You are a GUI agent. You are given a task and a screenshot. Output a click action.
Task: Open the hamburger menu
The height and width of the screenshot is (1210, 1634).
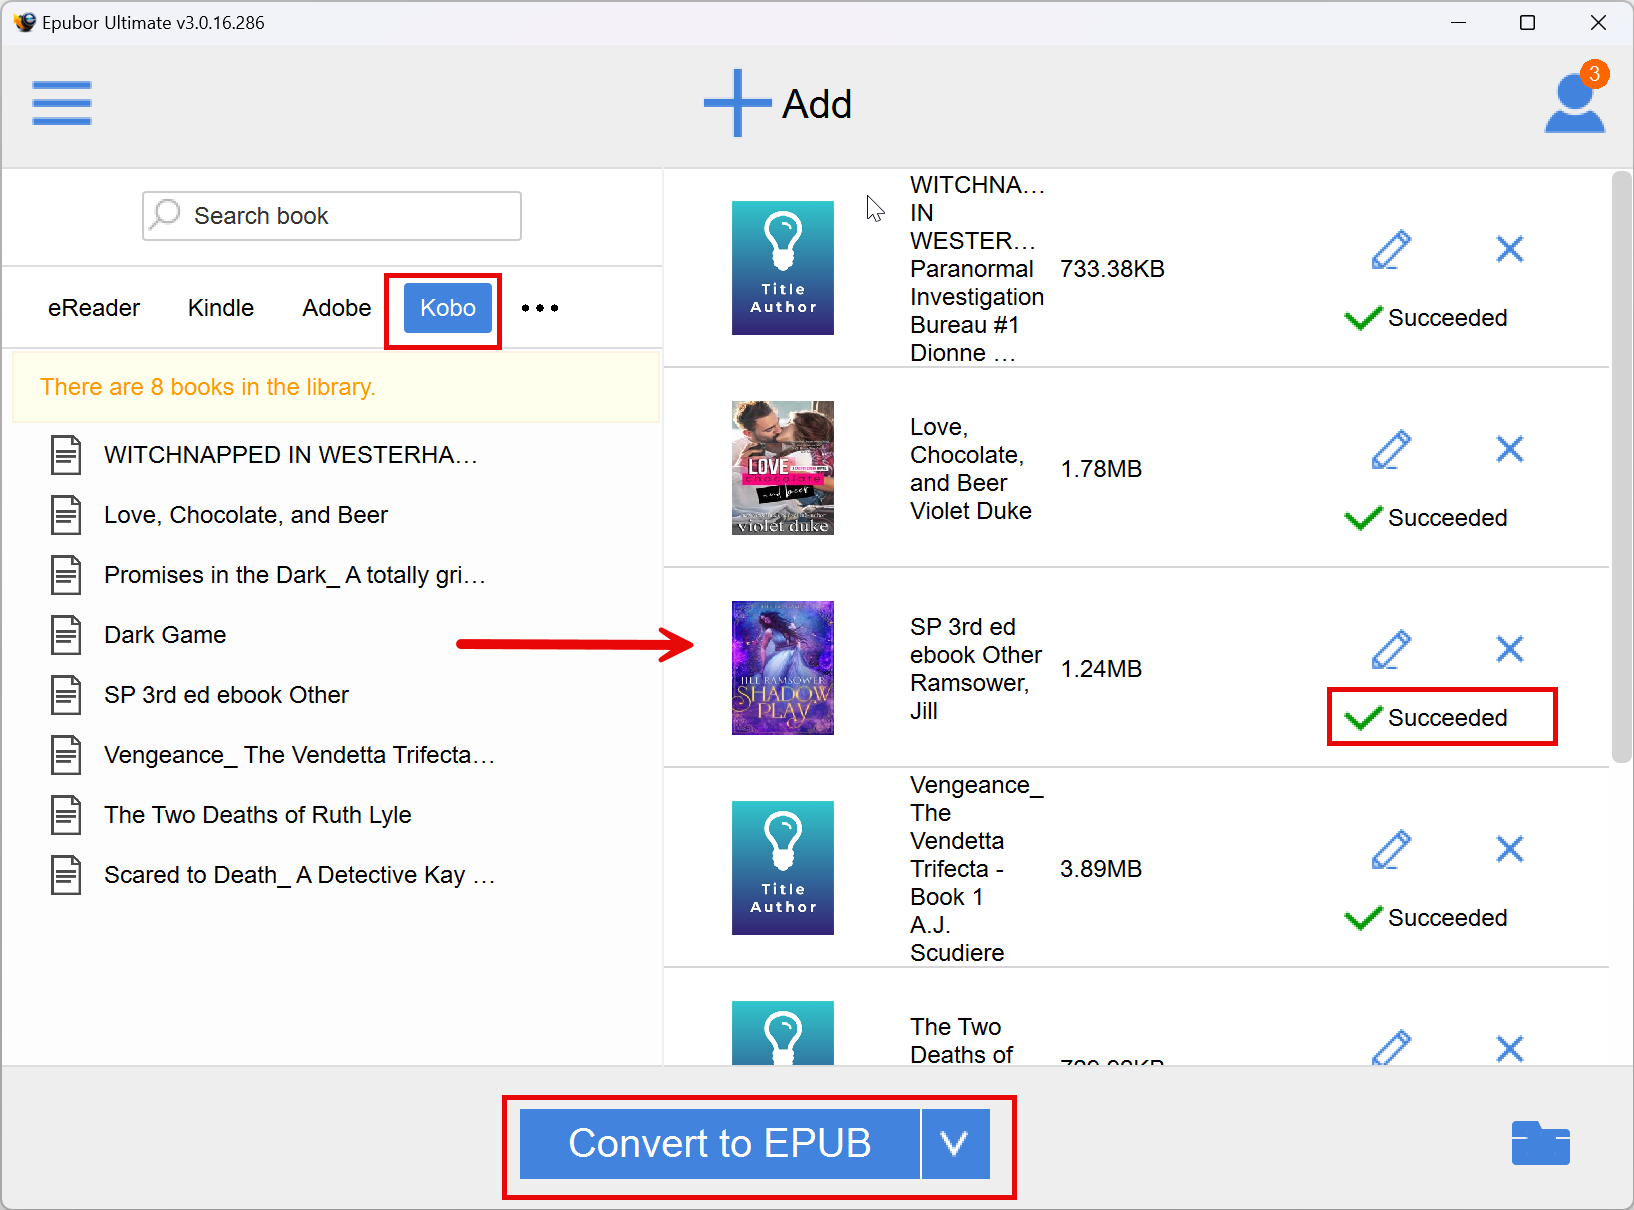click(62, 103)
